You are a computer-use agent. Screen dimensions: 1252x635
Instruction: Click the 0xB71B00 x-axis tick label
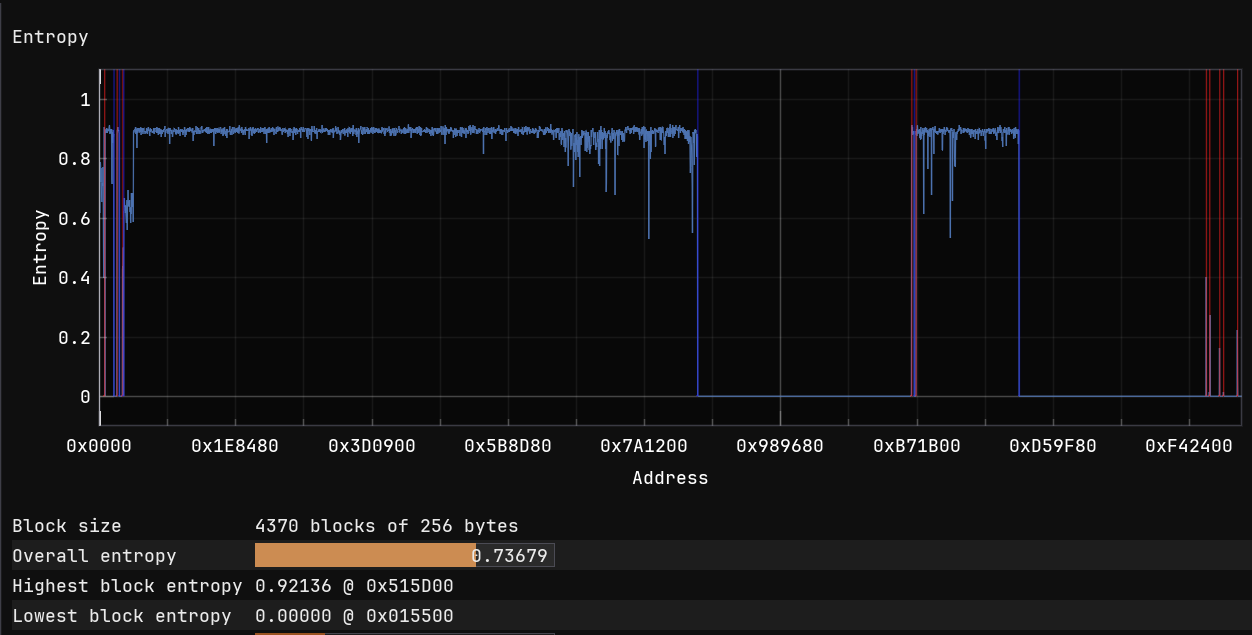click(916, 446)
